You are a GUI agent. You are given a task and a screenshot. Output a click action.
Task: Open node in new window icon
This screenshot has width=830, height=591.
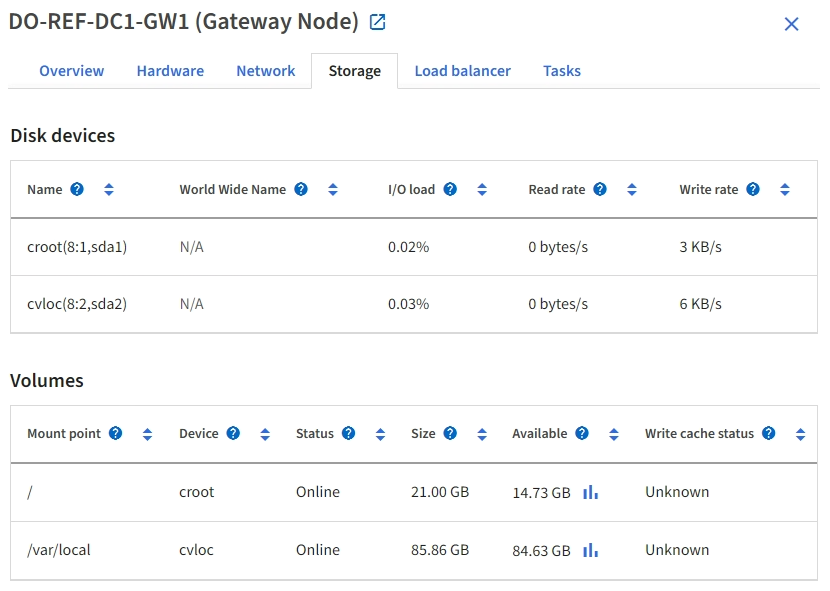click(x=377, y=22)
